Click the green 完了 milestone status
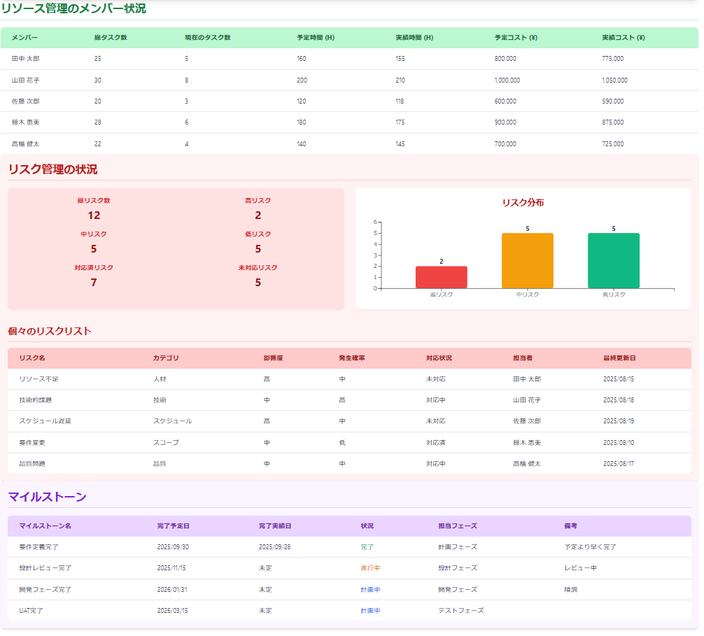 [367, 547]
